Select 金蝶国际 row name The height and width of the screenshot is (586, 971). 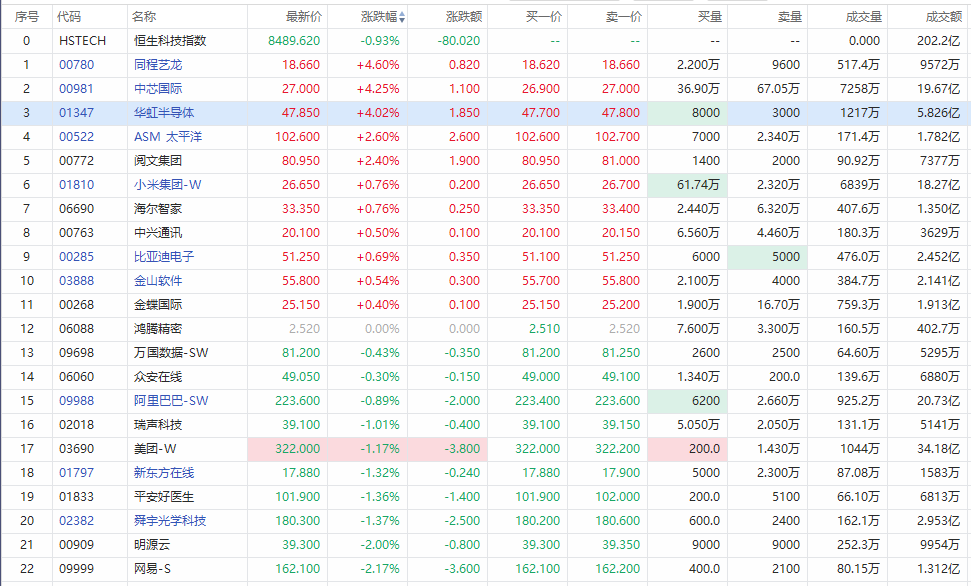[x=158, y=305]
